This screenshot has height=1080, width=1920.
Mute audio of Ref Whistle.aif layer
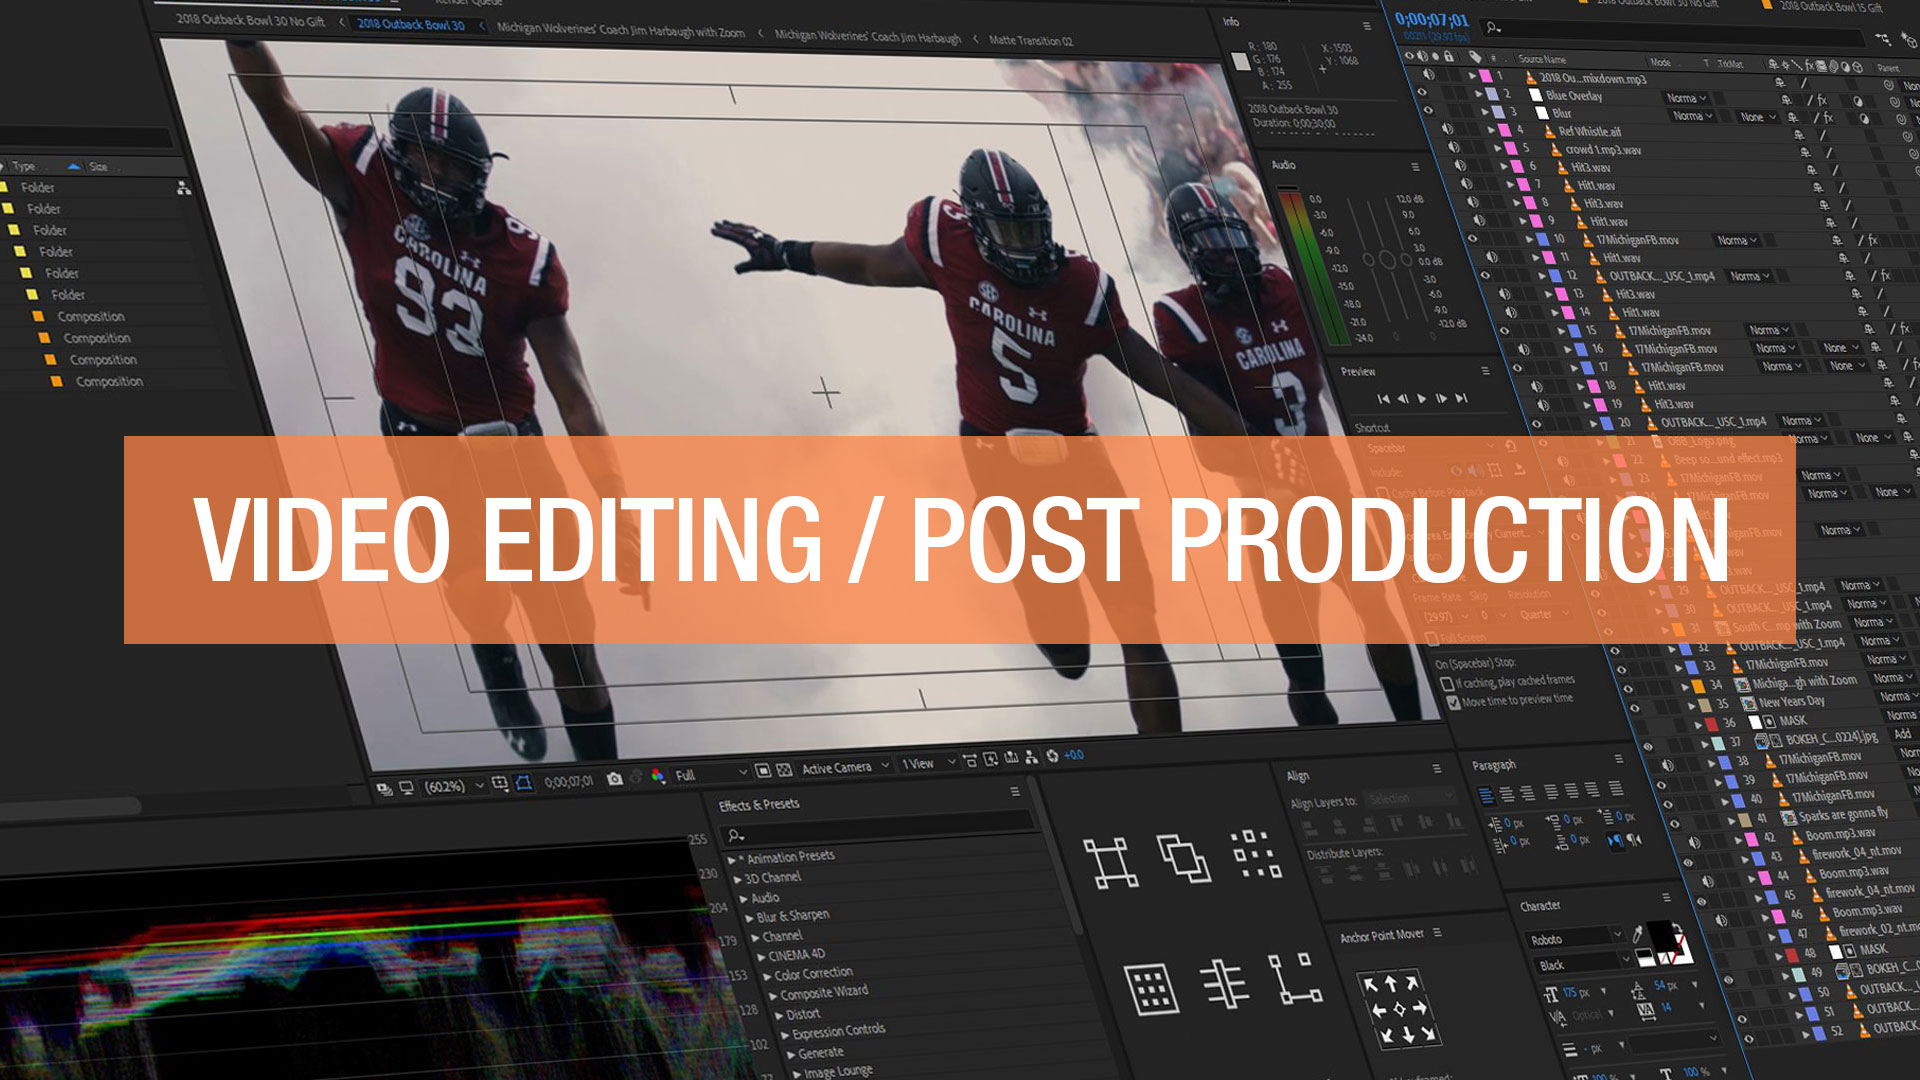(x=1449, y=129)
